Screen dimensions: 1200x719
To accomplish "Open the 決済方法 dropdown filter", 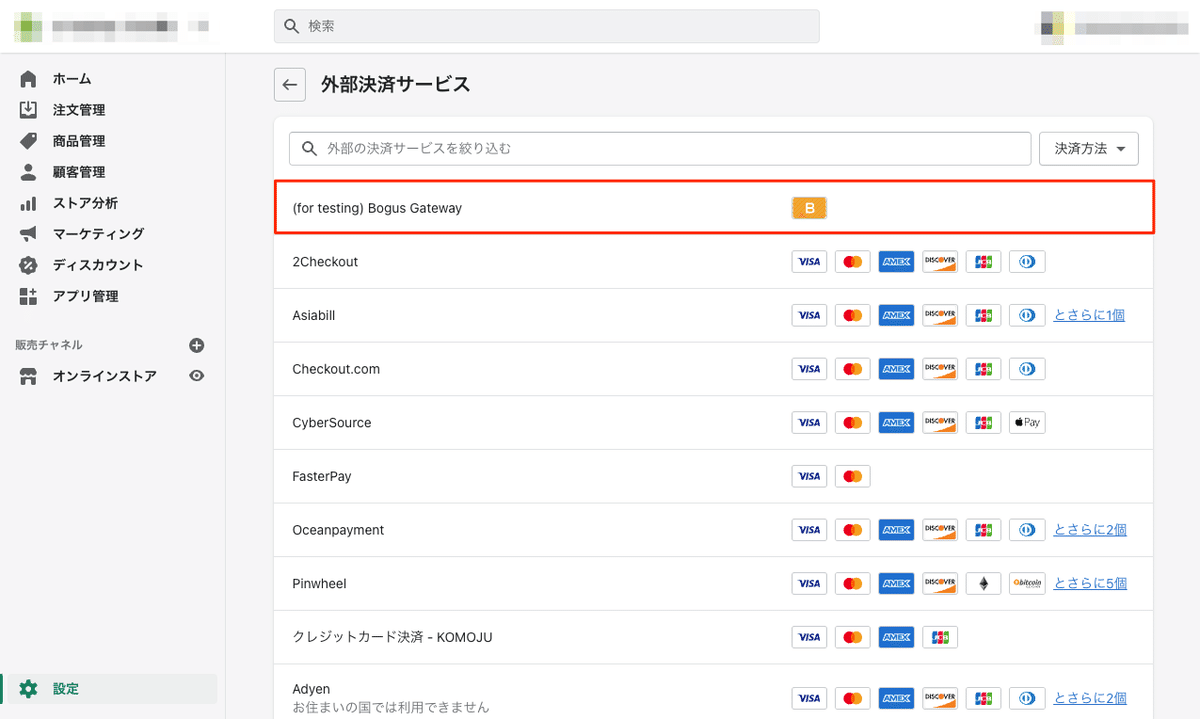I will [1089, 148].
